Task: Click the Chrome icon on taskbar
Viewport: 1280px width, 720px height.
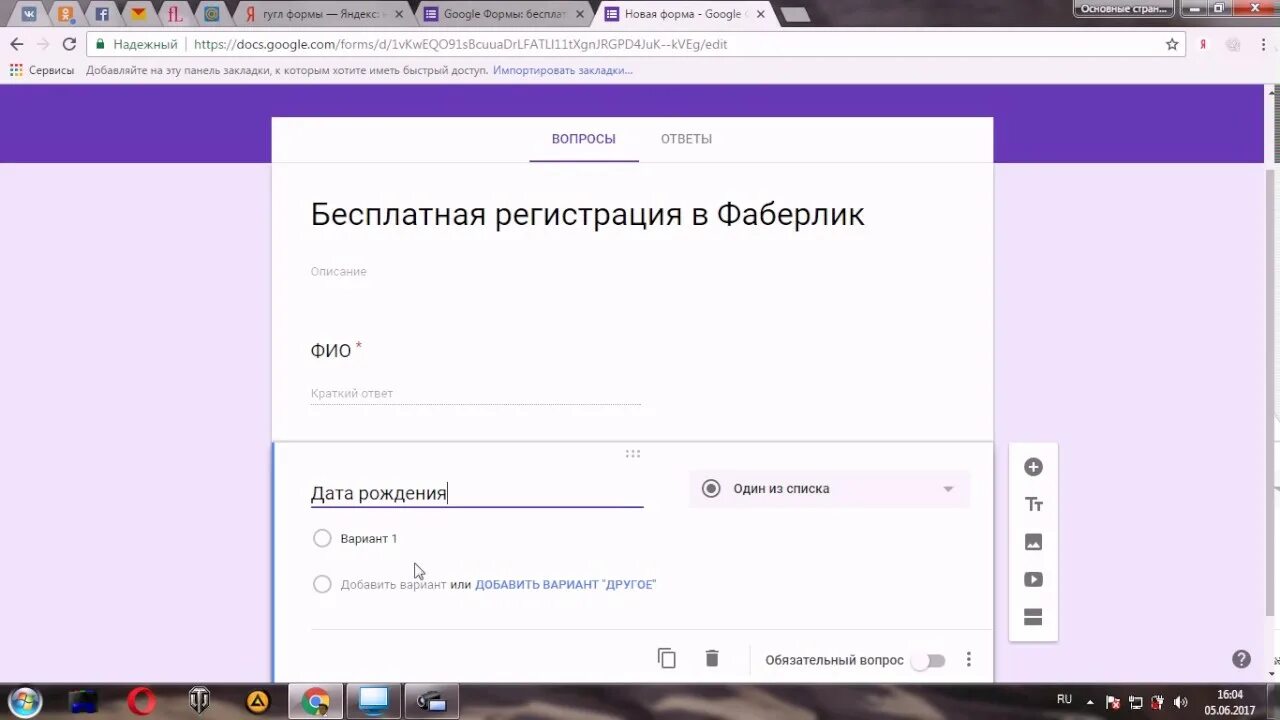Action: tap(316, 701)
